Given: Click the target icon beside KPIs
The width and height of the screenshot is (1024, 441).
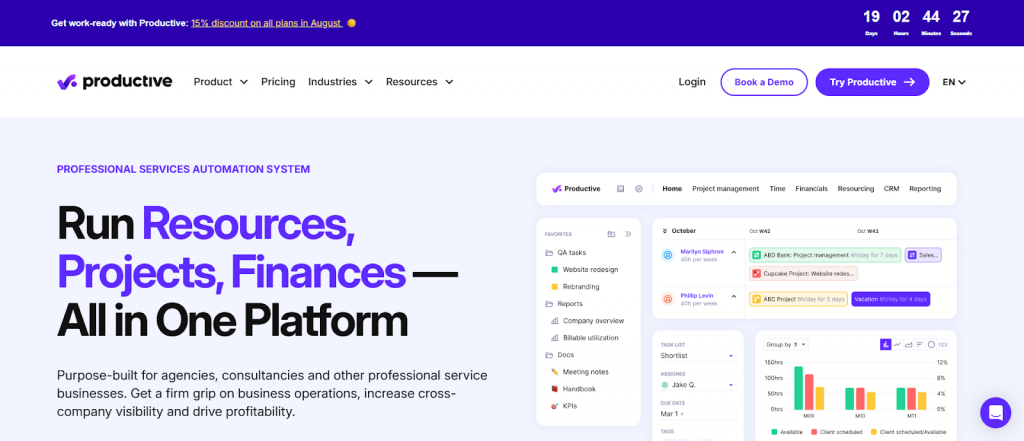Looking at the screenshot, I should pyautogui.click(x=554, y=406).
